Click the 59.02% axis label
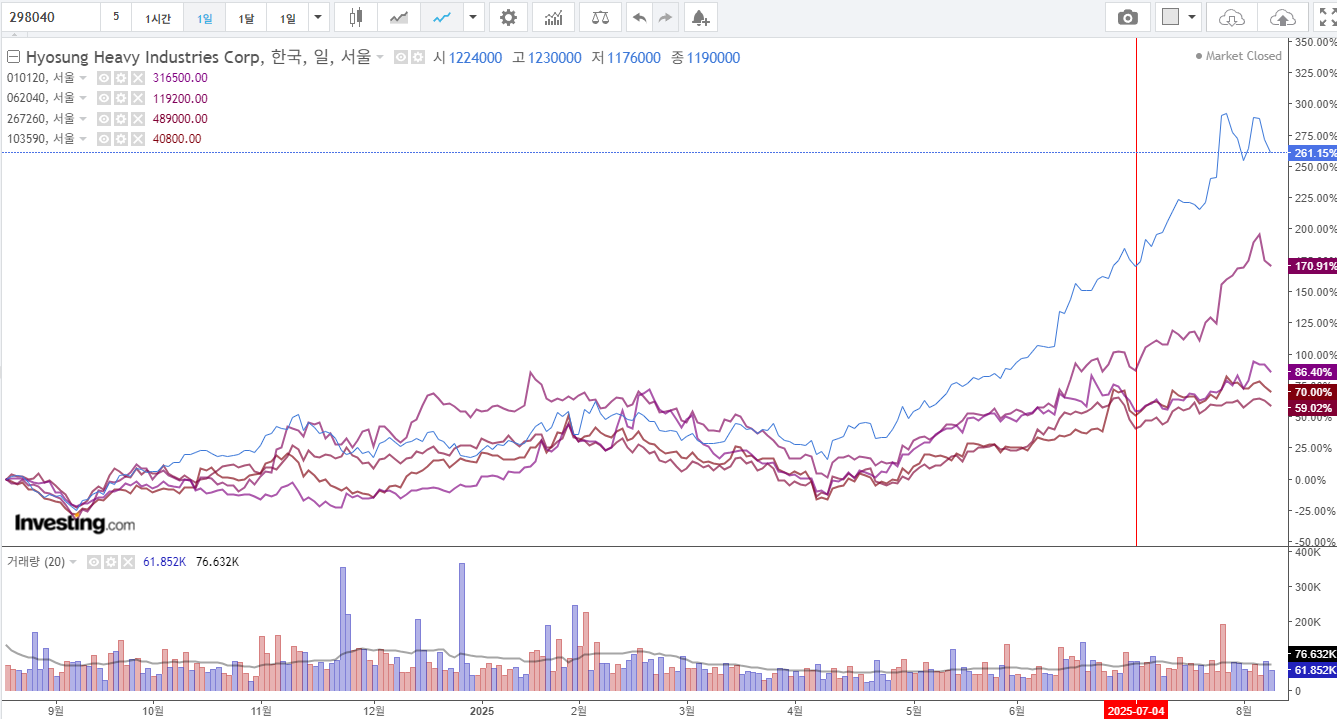 coord(1314,408)
